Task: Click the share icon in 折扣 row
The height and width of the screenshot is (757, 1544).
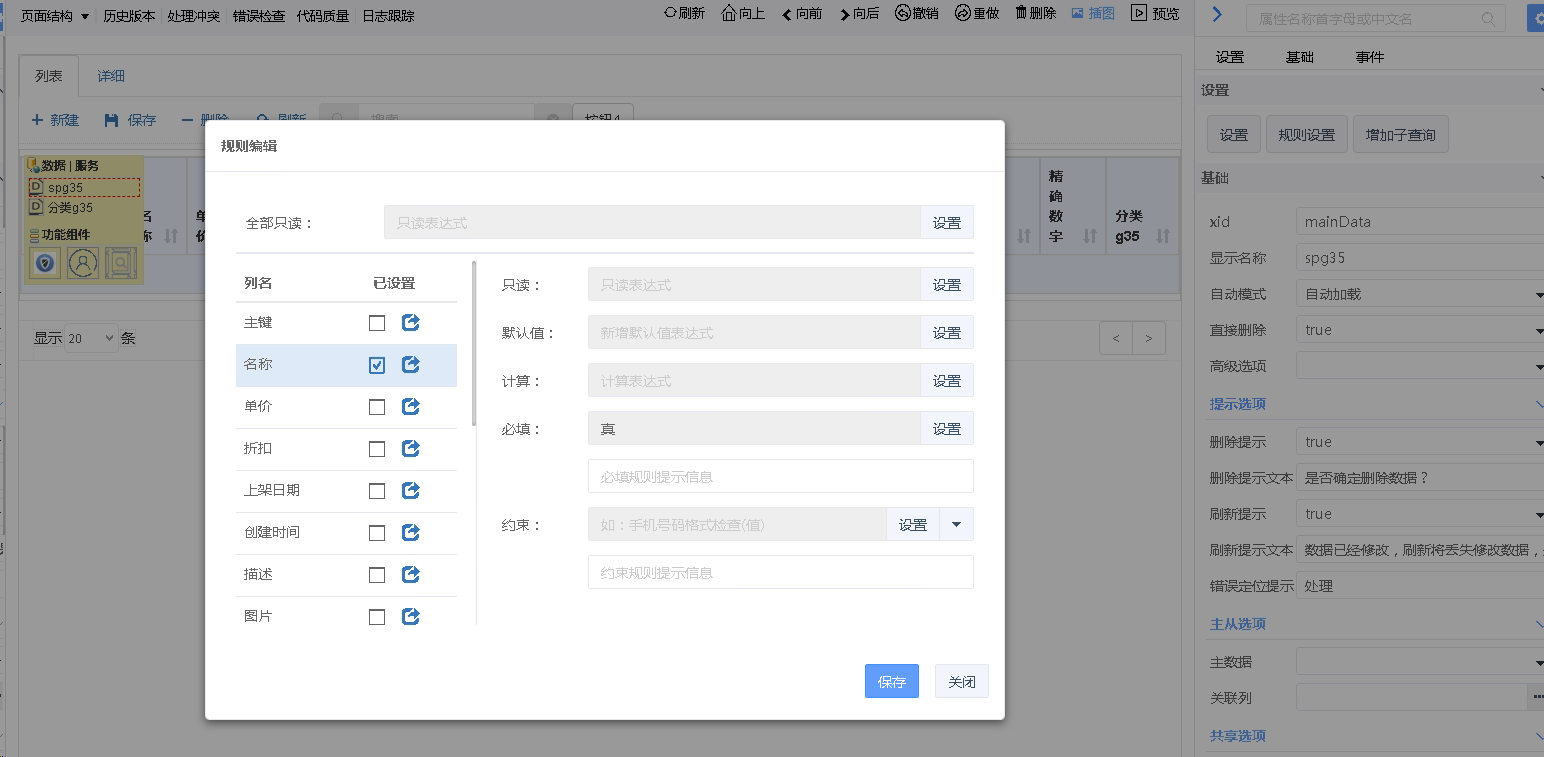Action: [x=410, y=449]
